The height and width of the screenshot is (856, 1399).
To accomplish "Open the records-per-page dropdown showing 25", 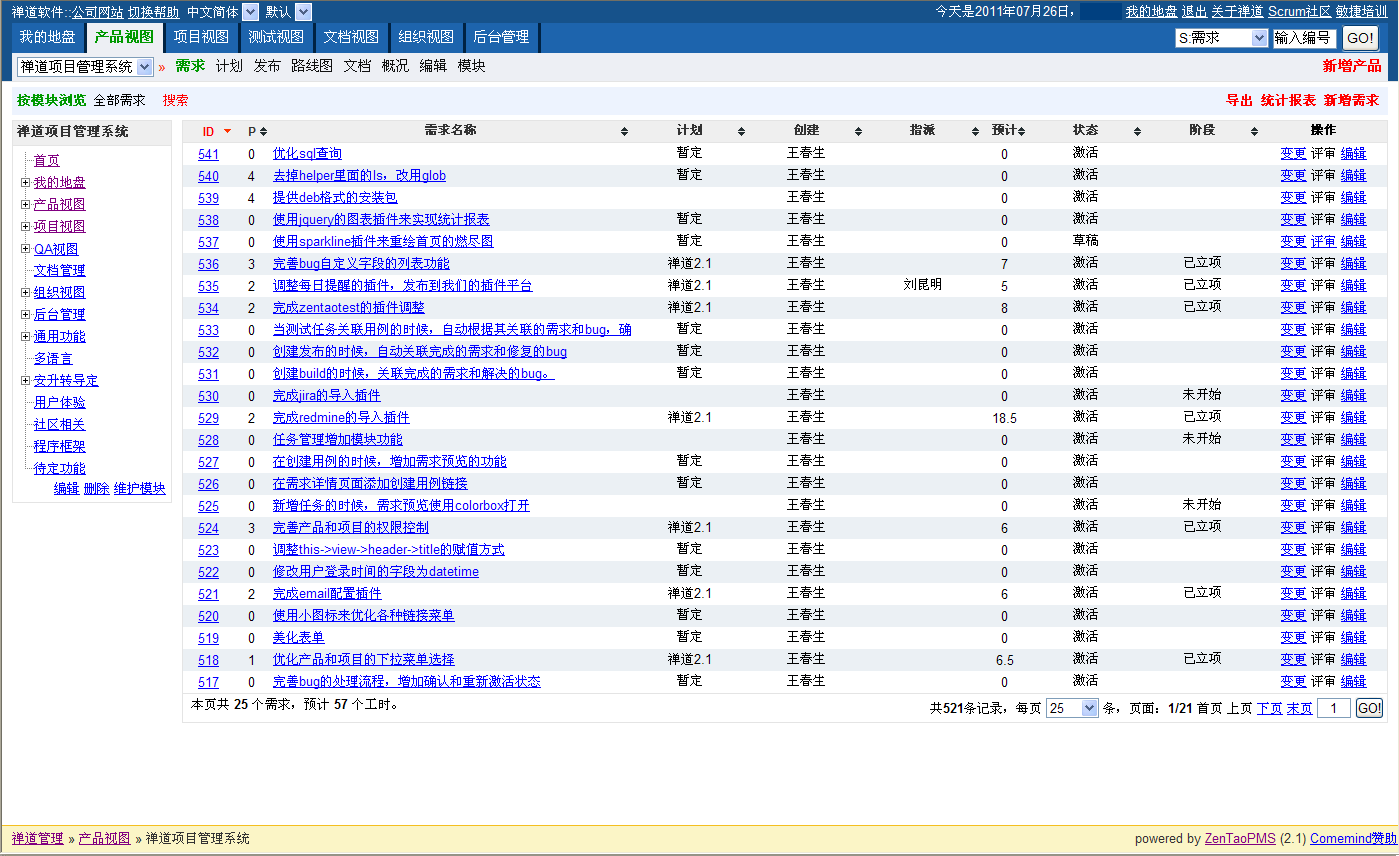I will tap(1072, 708).
